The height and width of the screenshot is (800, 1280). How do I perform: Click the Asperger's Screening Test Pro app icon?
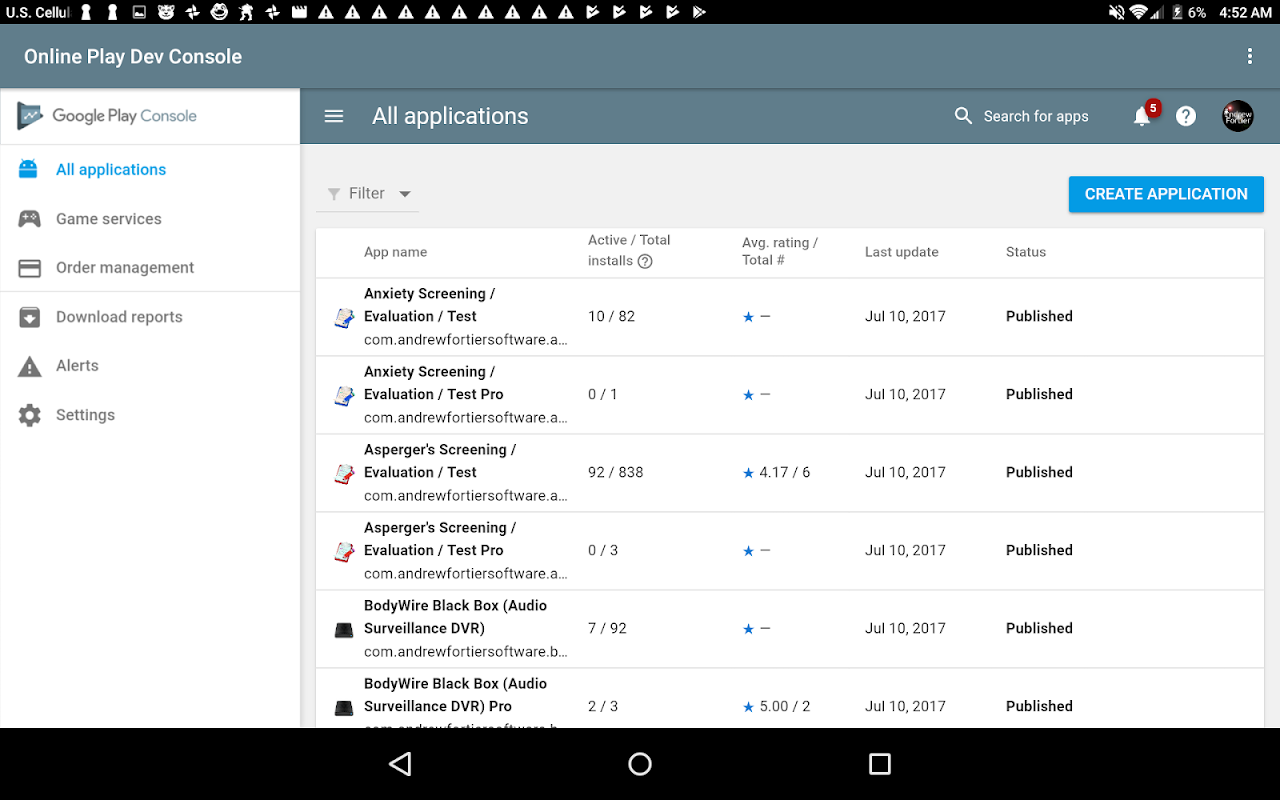click(x=344, y=551)
